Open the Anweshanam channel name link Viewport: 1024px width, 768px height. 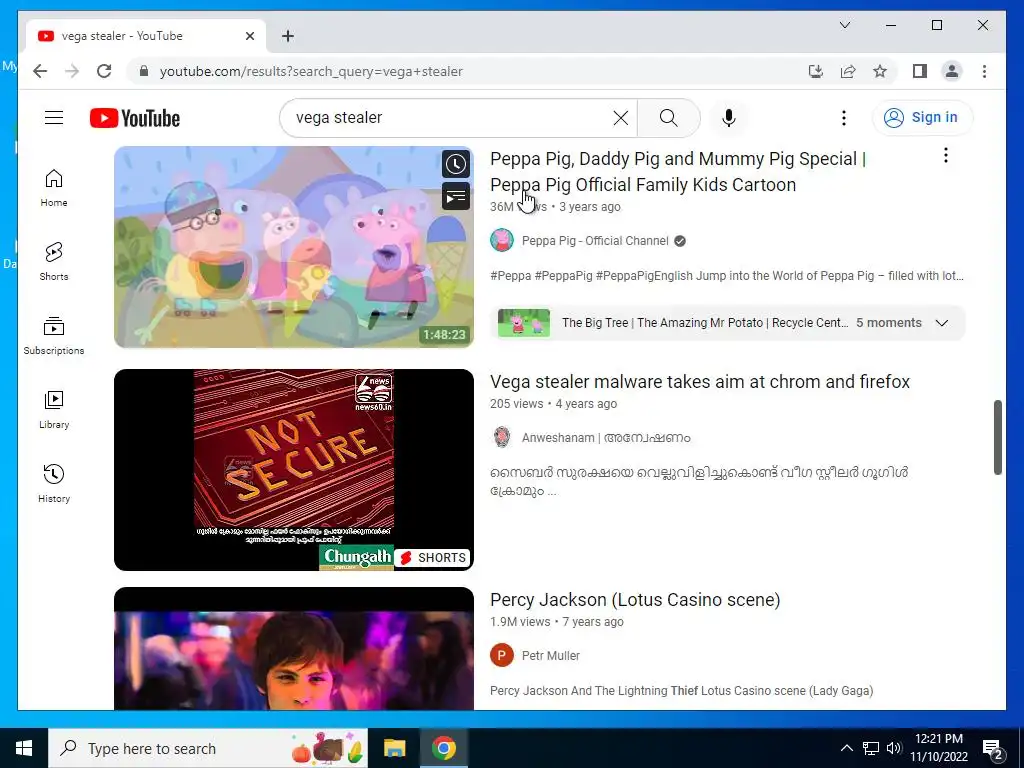605,438
